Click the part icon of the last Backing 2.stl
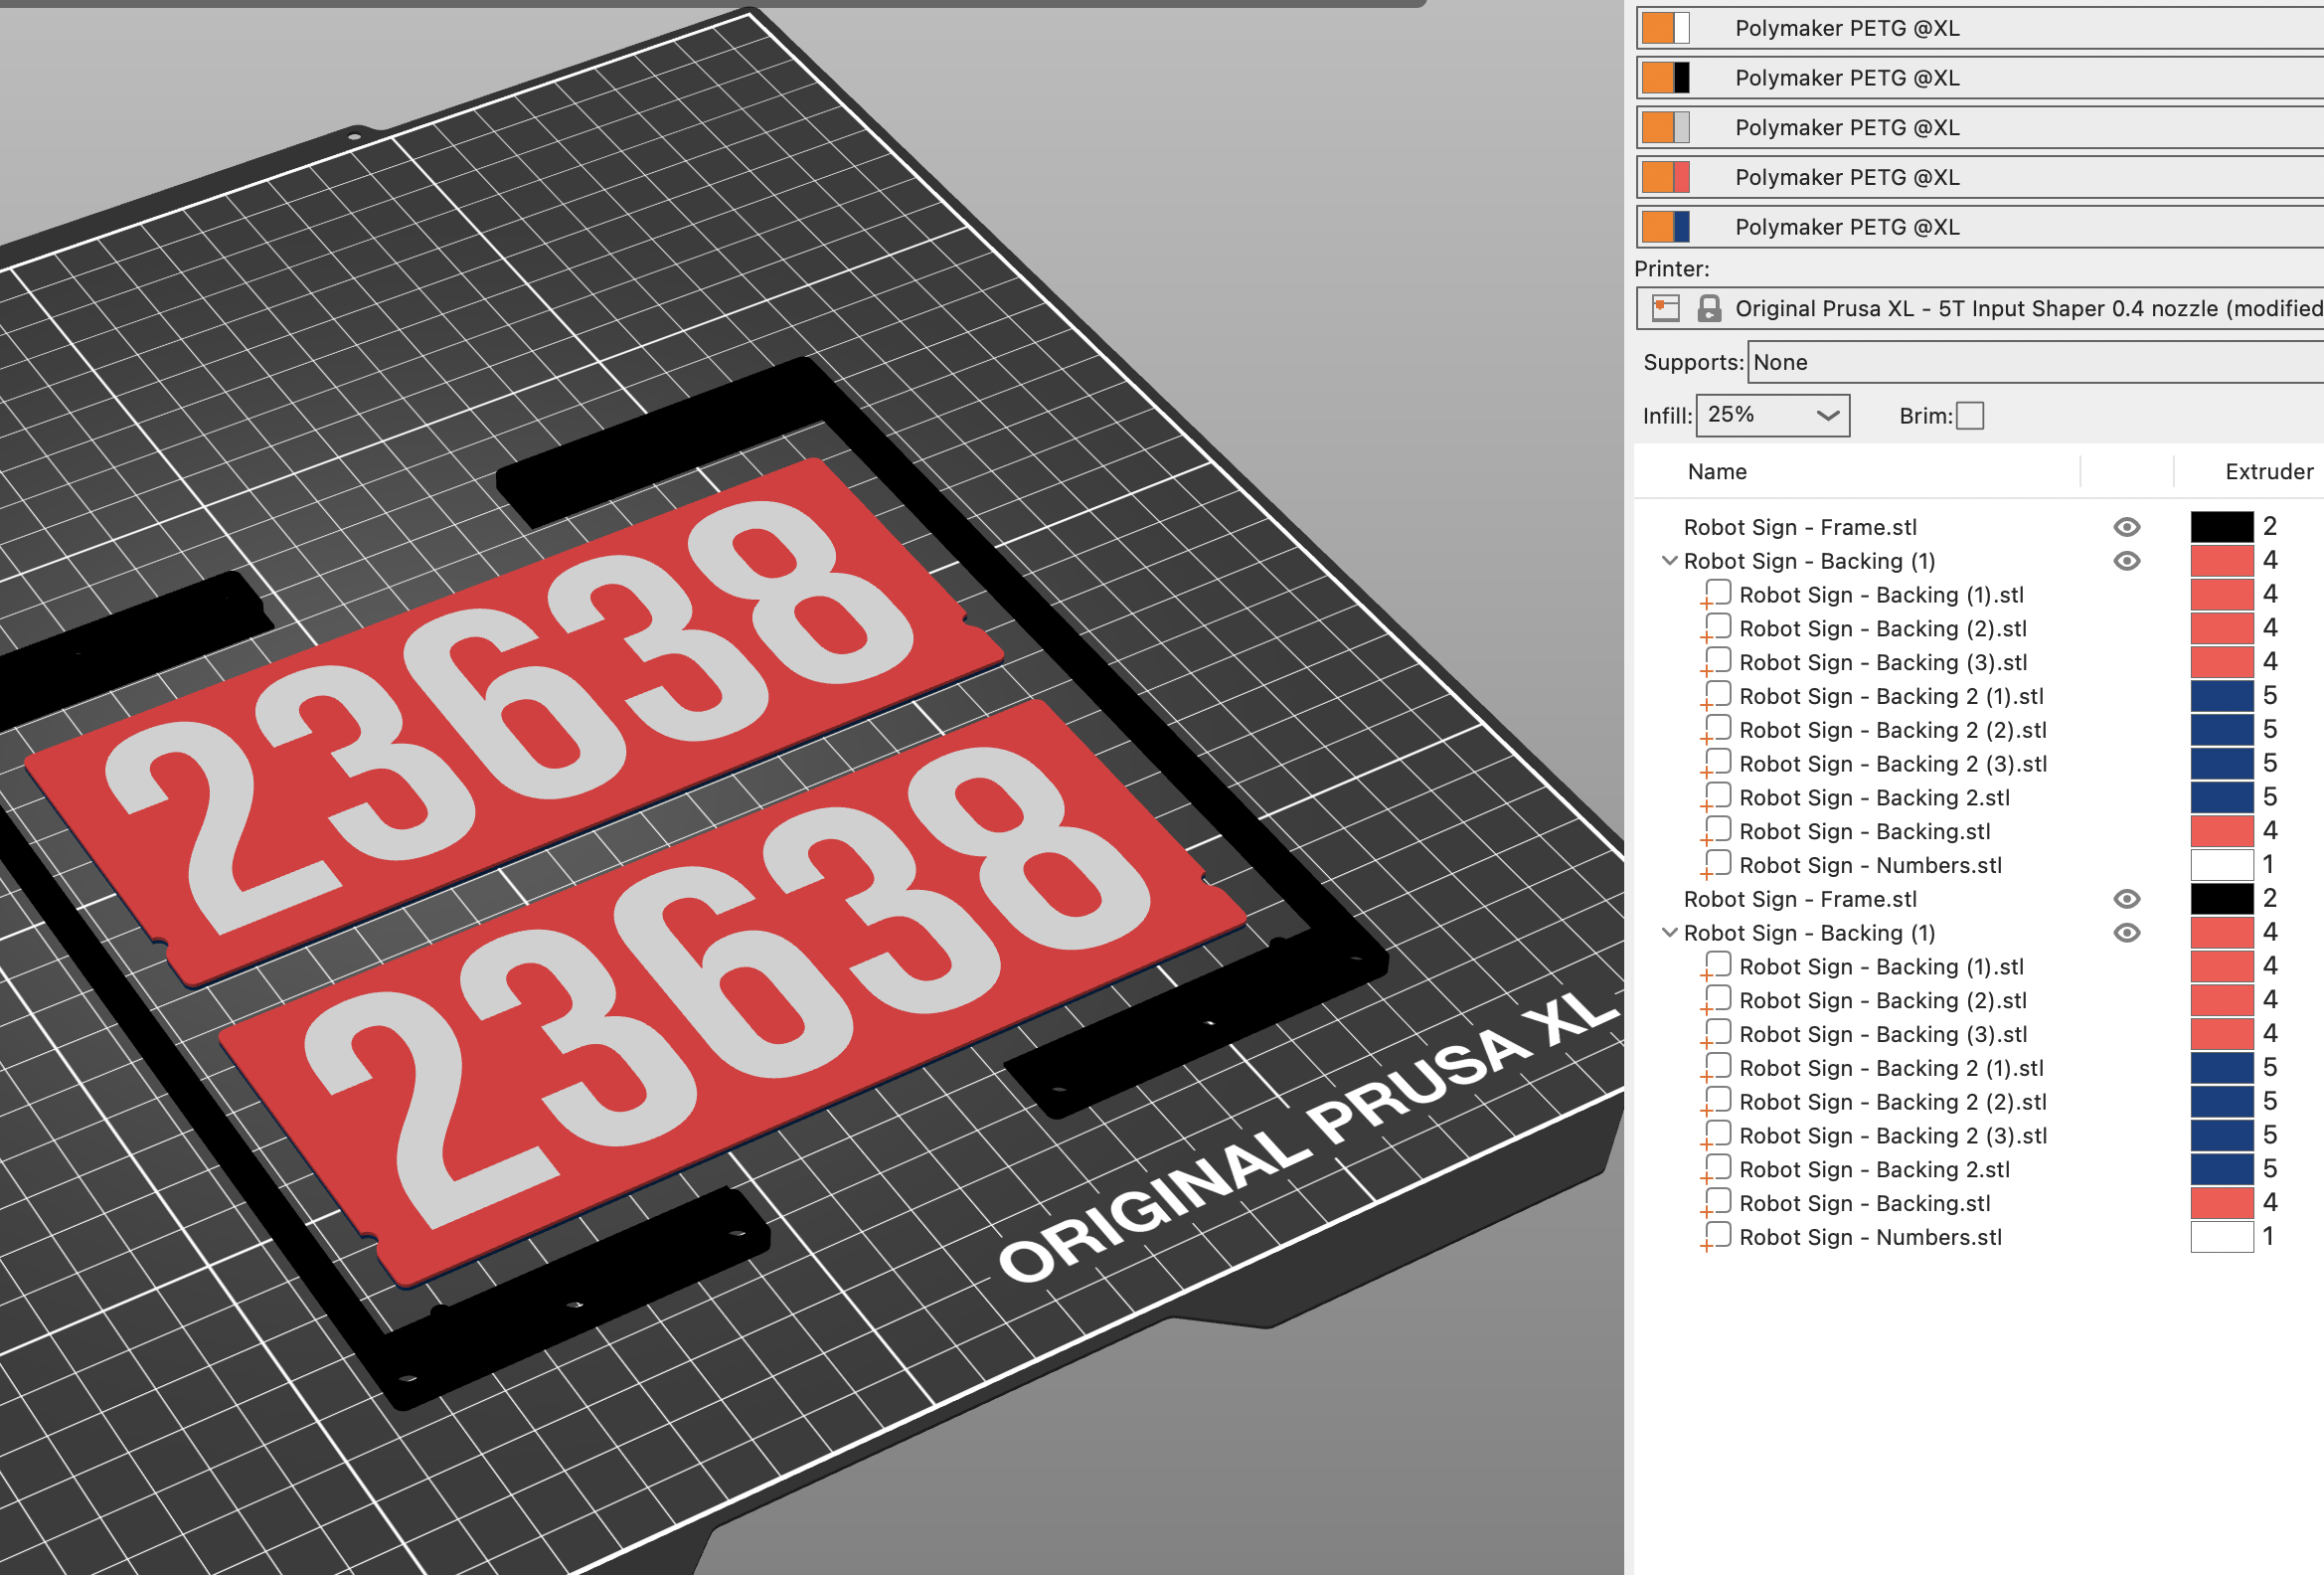The height and width of the screenshot is (1575, 2324). [x=1716, y=1169]
